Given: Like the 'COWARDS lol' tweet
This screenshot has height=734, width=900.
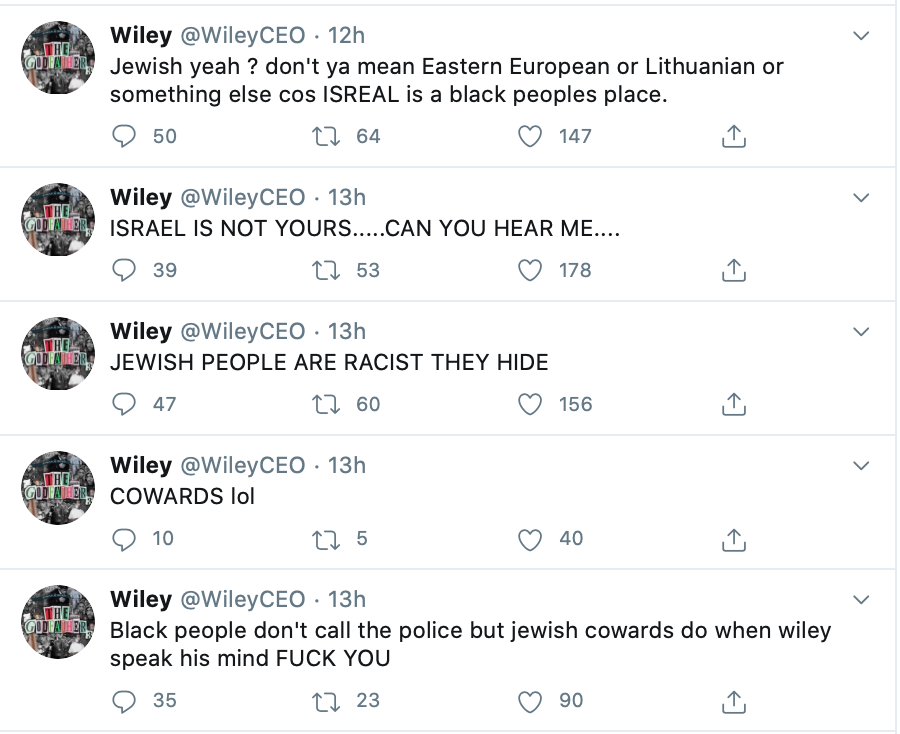Looking at the screenshot, I should 529,539.
